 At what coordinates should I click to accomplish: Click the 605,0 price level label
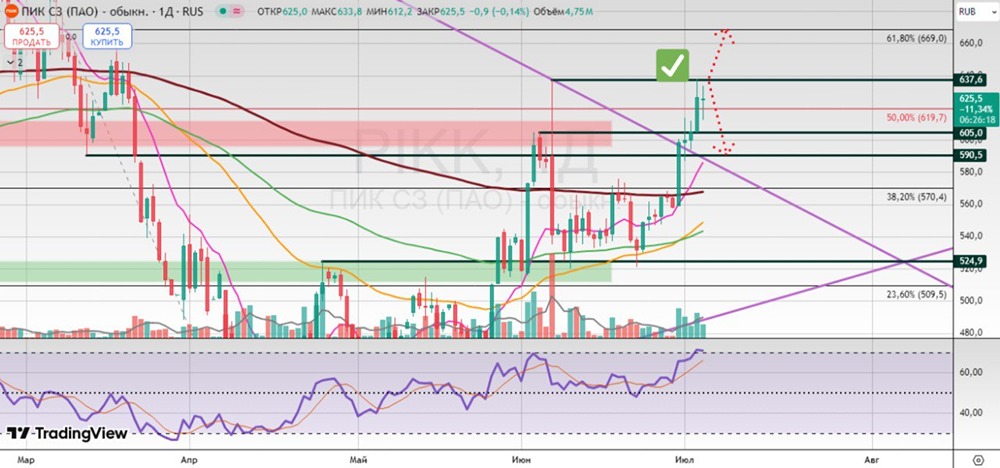point(969,133)
